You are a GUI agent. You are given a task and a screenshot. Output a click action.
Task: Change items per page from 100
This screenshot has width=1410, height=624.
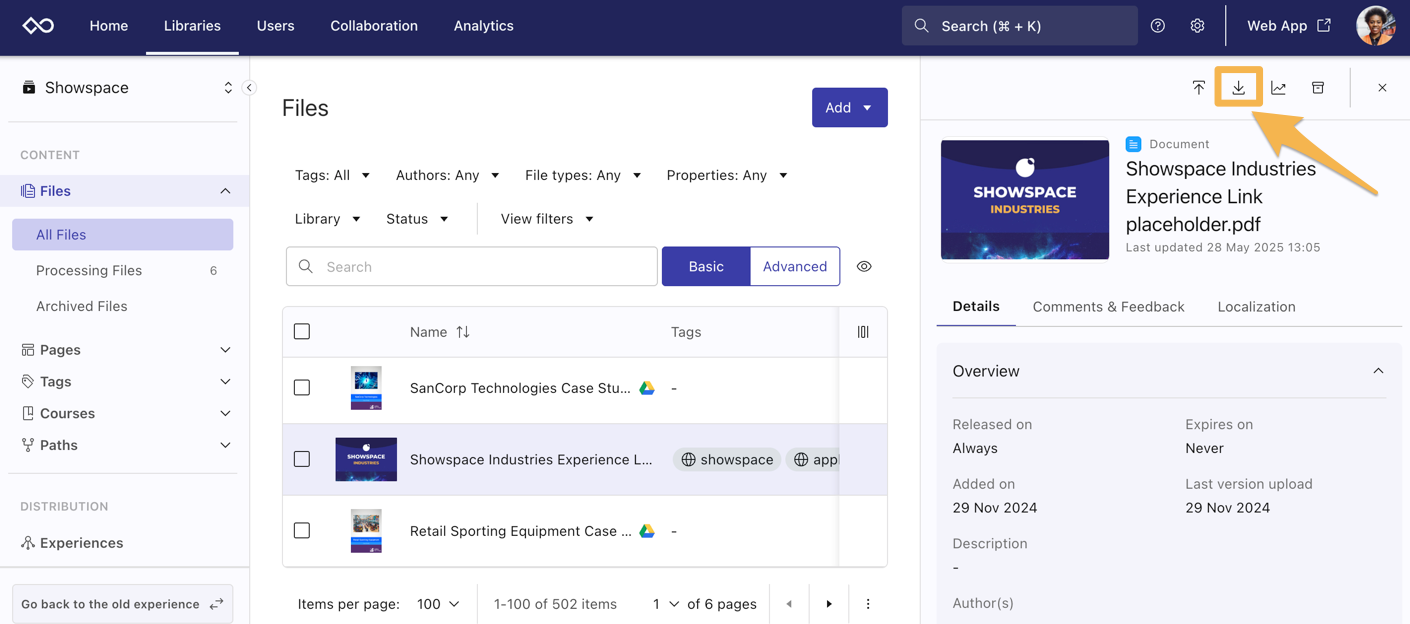coord(438,604)
